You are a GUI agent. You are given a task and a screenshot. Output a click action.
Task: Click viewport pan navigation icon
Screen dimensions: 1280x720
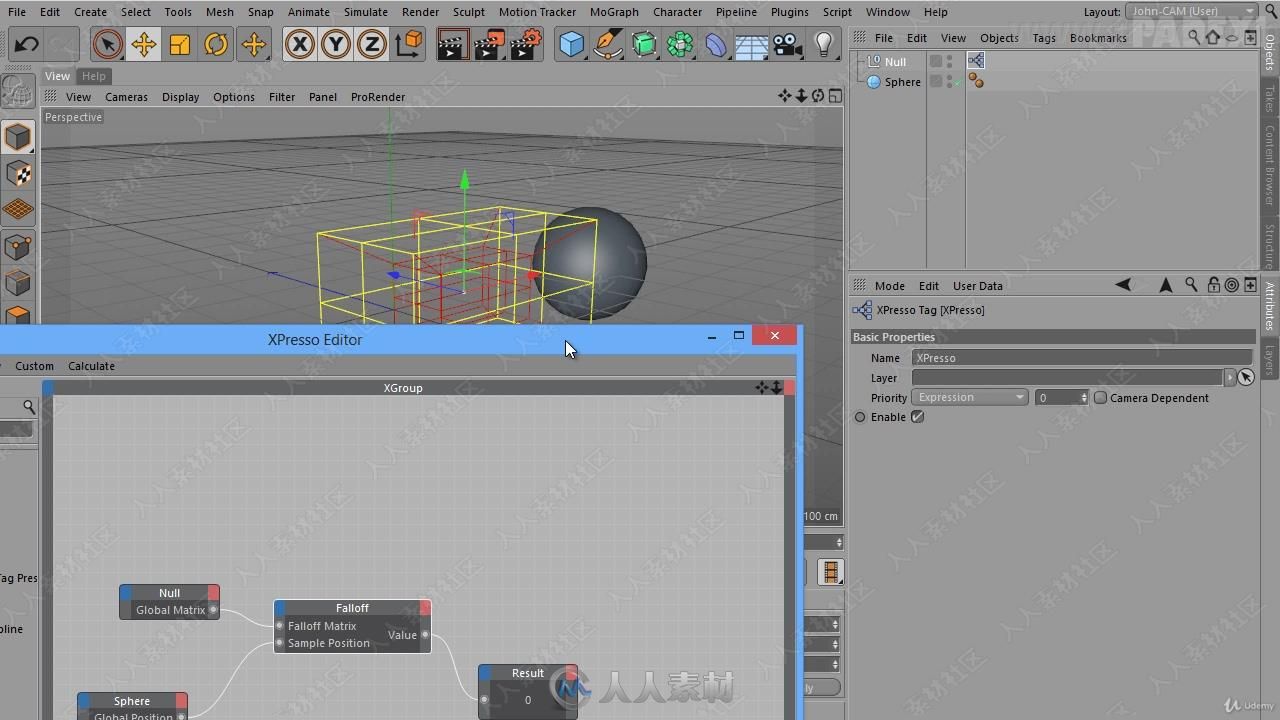click(784, 96)
